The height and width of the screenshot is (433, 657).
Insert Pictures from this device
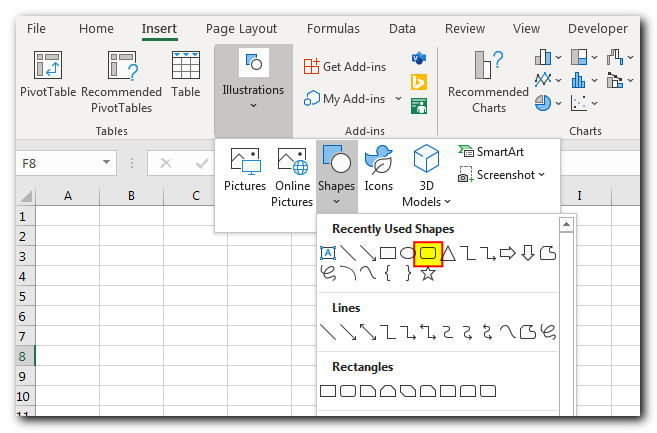[x=245, y=170]
